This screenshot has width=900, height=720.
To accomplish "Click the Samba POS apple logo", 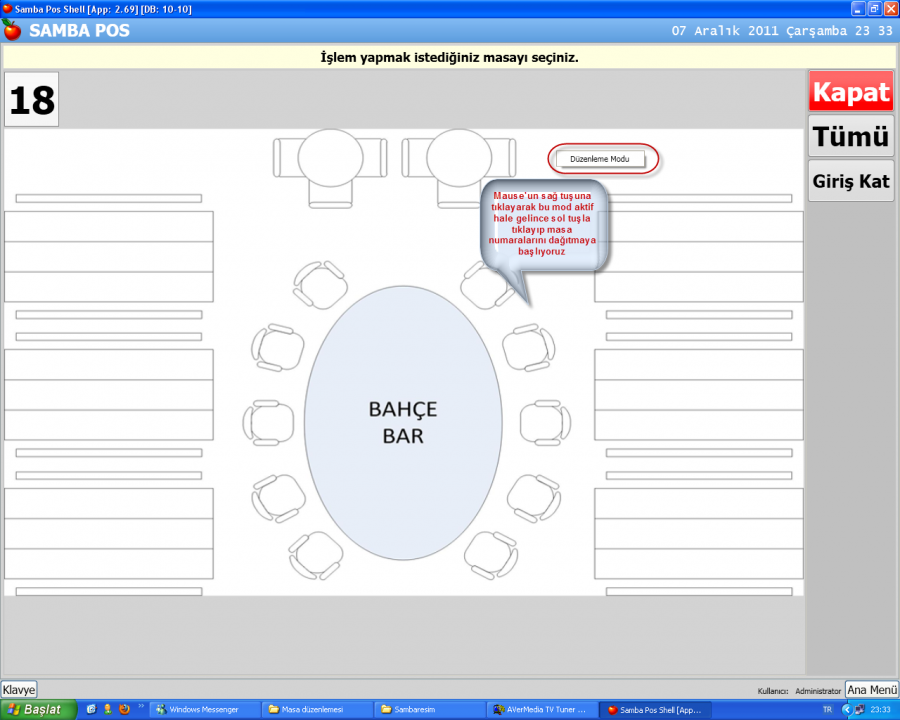I will click(11, 30).
